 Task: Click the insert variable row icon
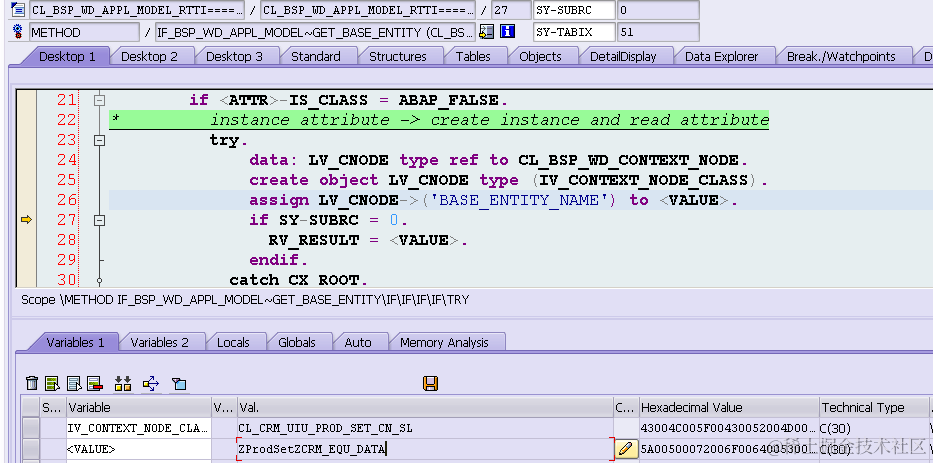pos(53,383)
